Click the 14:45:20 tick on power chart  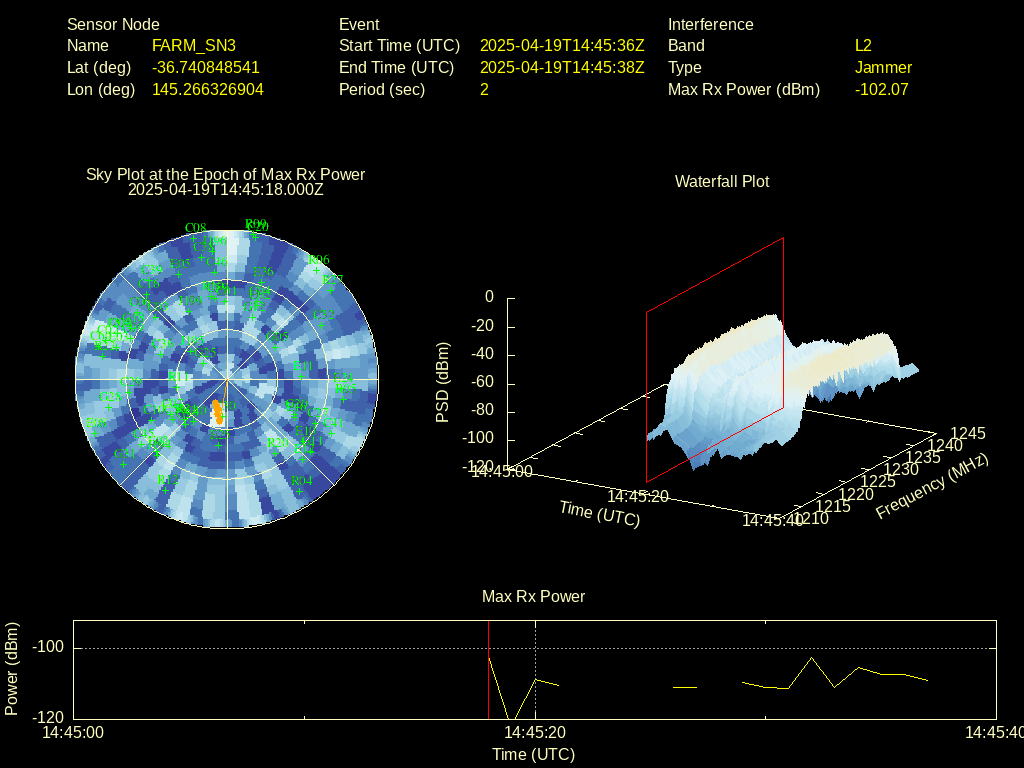click(x=536, y=732)
